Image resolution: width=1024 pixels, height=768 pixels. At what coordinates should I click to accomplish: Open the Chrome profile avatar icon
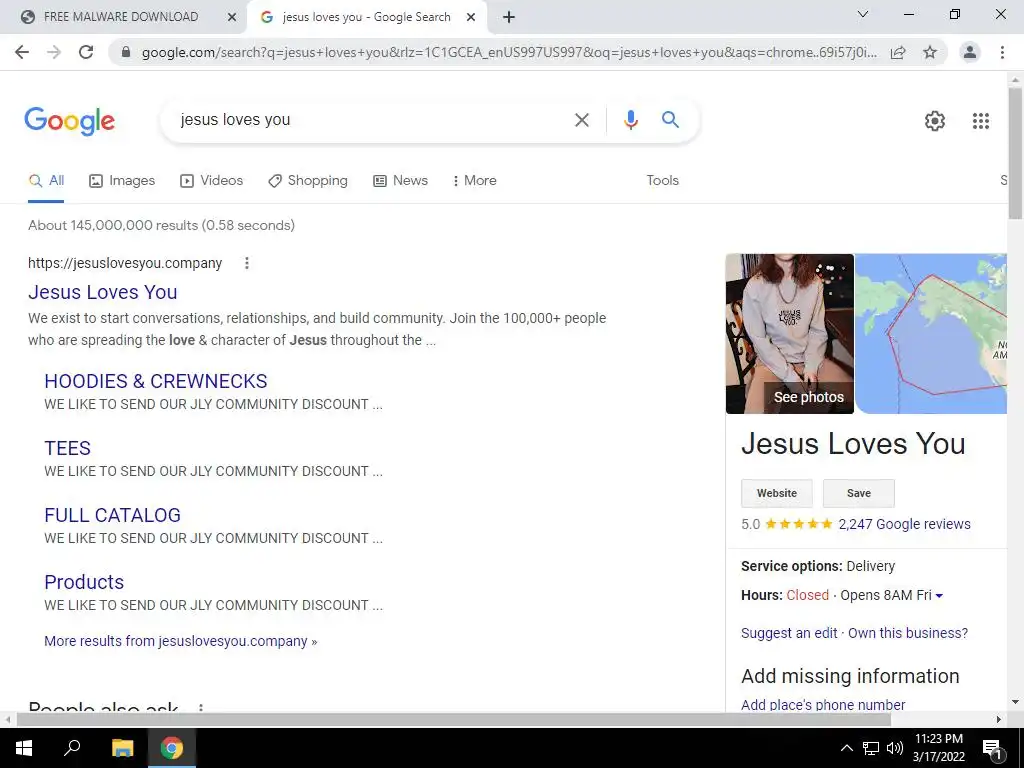pyautogui.click(x=970, y=52)
